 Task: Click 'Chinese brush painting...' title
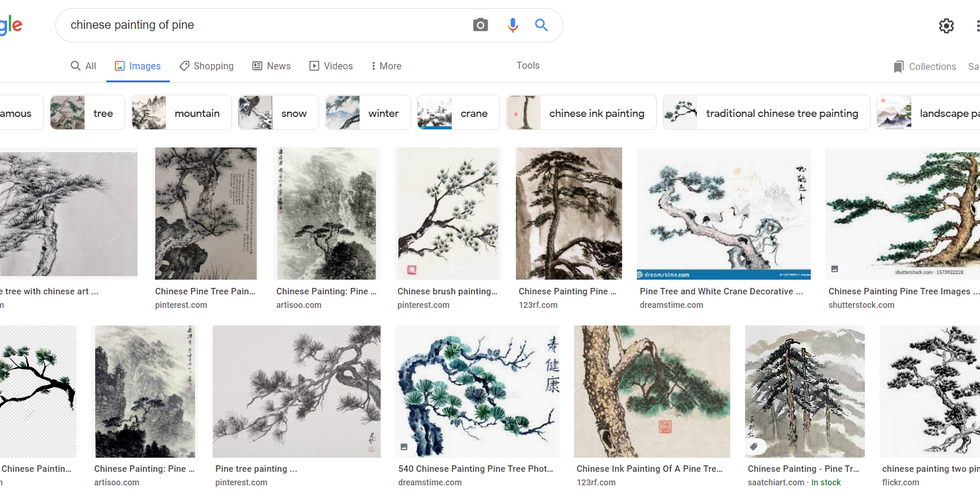click(x=448, y=291)
